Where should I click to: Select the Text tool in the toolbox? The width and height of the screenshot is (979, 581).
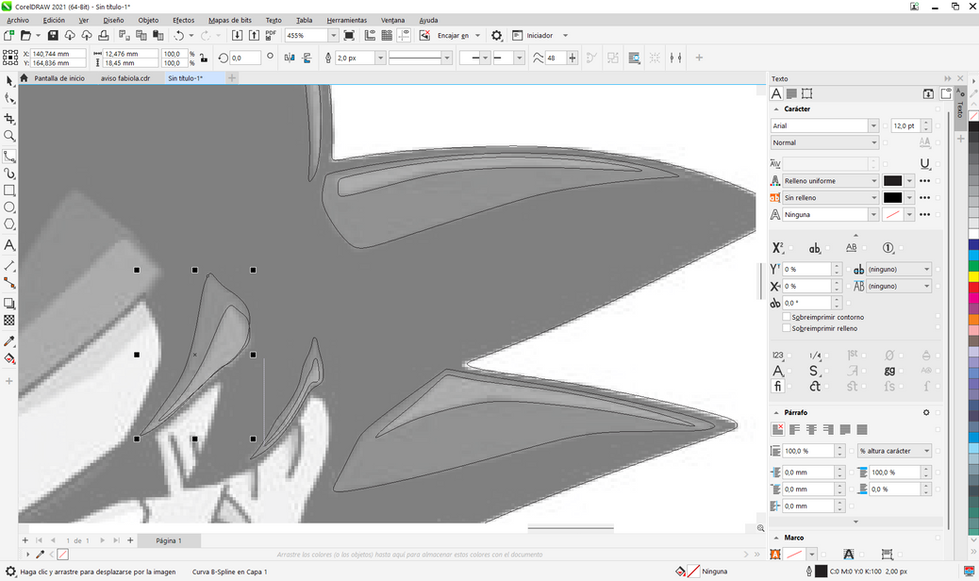[x=9, y=245]
